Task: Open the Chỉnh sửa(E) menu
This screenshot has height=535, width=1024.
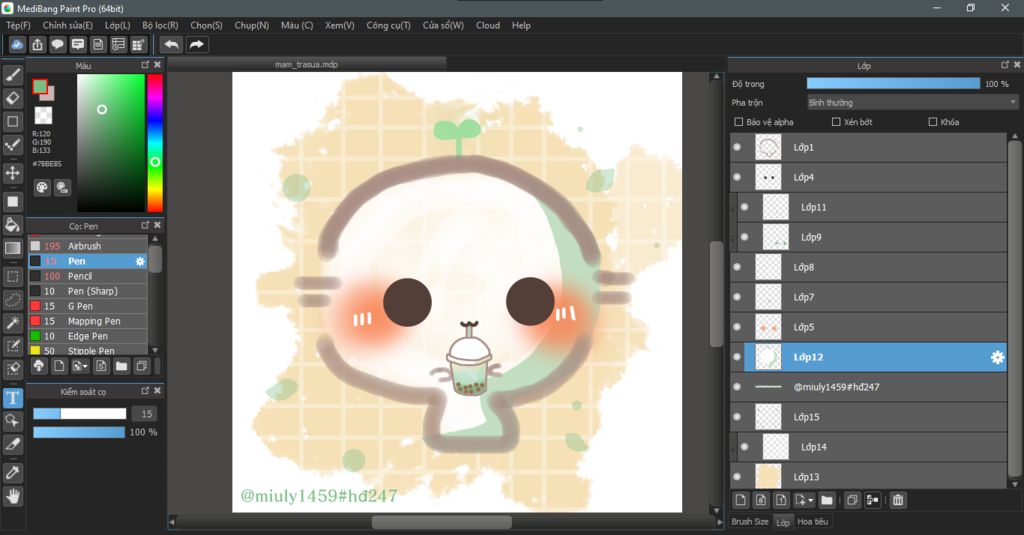Action: click(67, 25)
